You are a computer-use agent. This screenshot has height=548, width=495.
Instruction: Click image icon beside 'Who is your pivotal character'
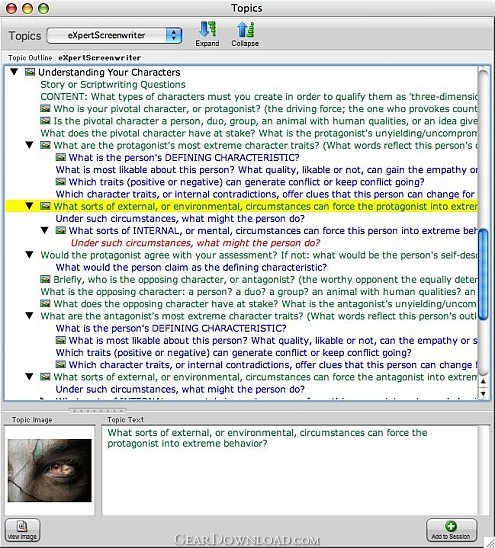point(45,108)
